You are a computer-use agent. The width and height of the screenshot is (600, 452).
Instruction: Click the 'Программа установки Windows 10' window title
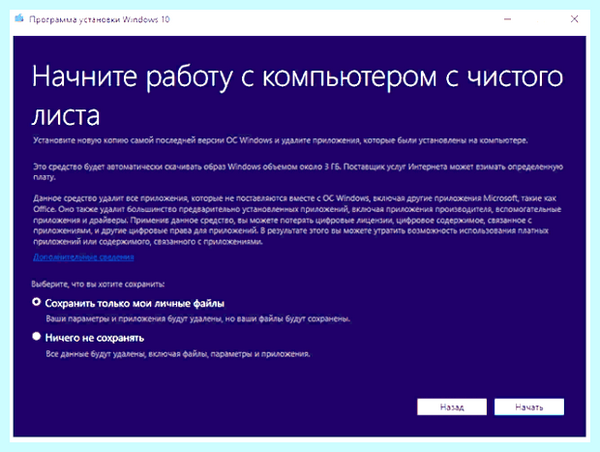[99, 19]
